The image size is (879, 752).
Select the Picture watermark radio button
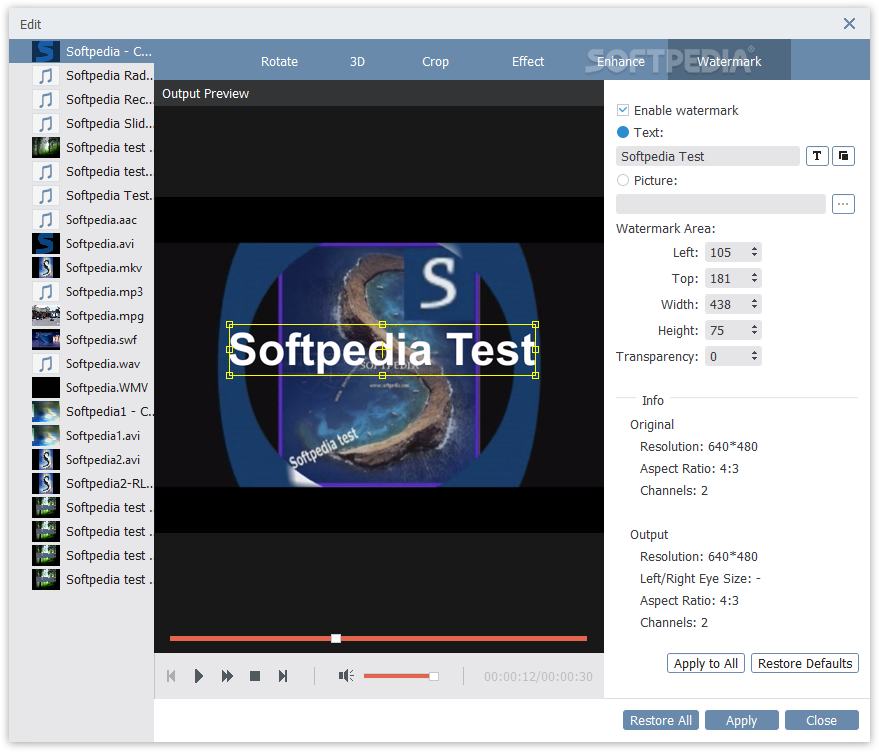[622, 181]
